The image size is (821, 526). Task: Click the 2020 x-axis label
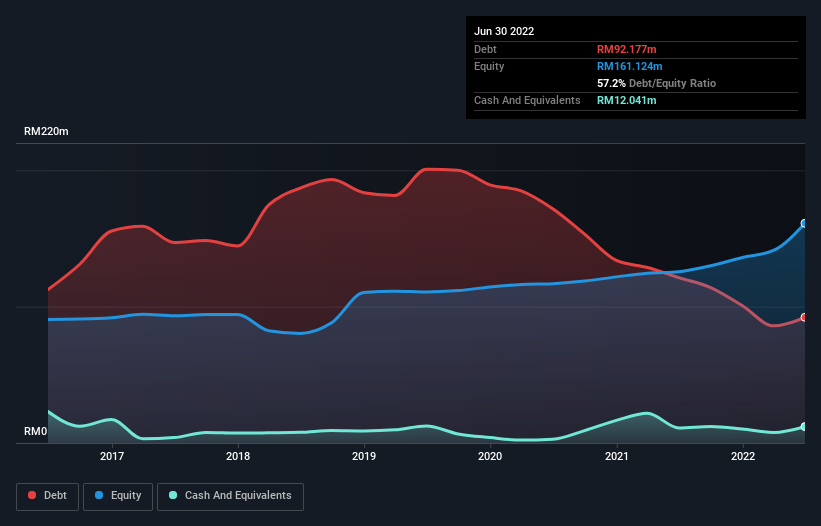pos(490,456)
